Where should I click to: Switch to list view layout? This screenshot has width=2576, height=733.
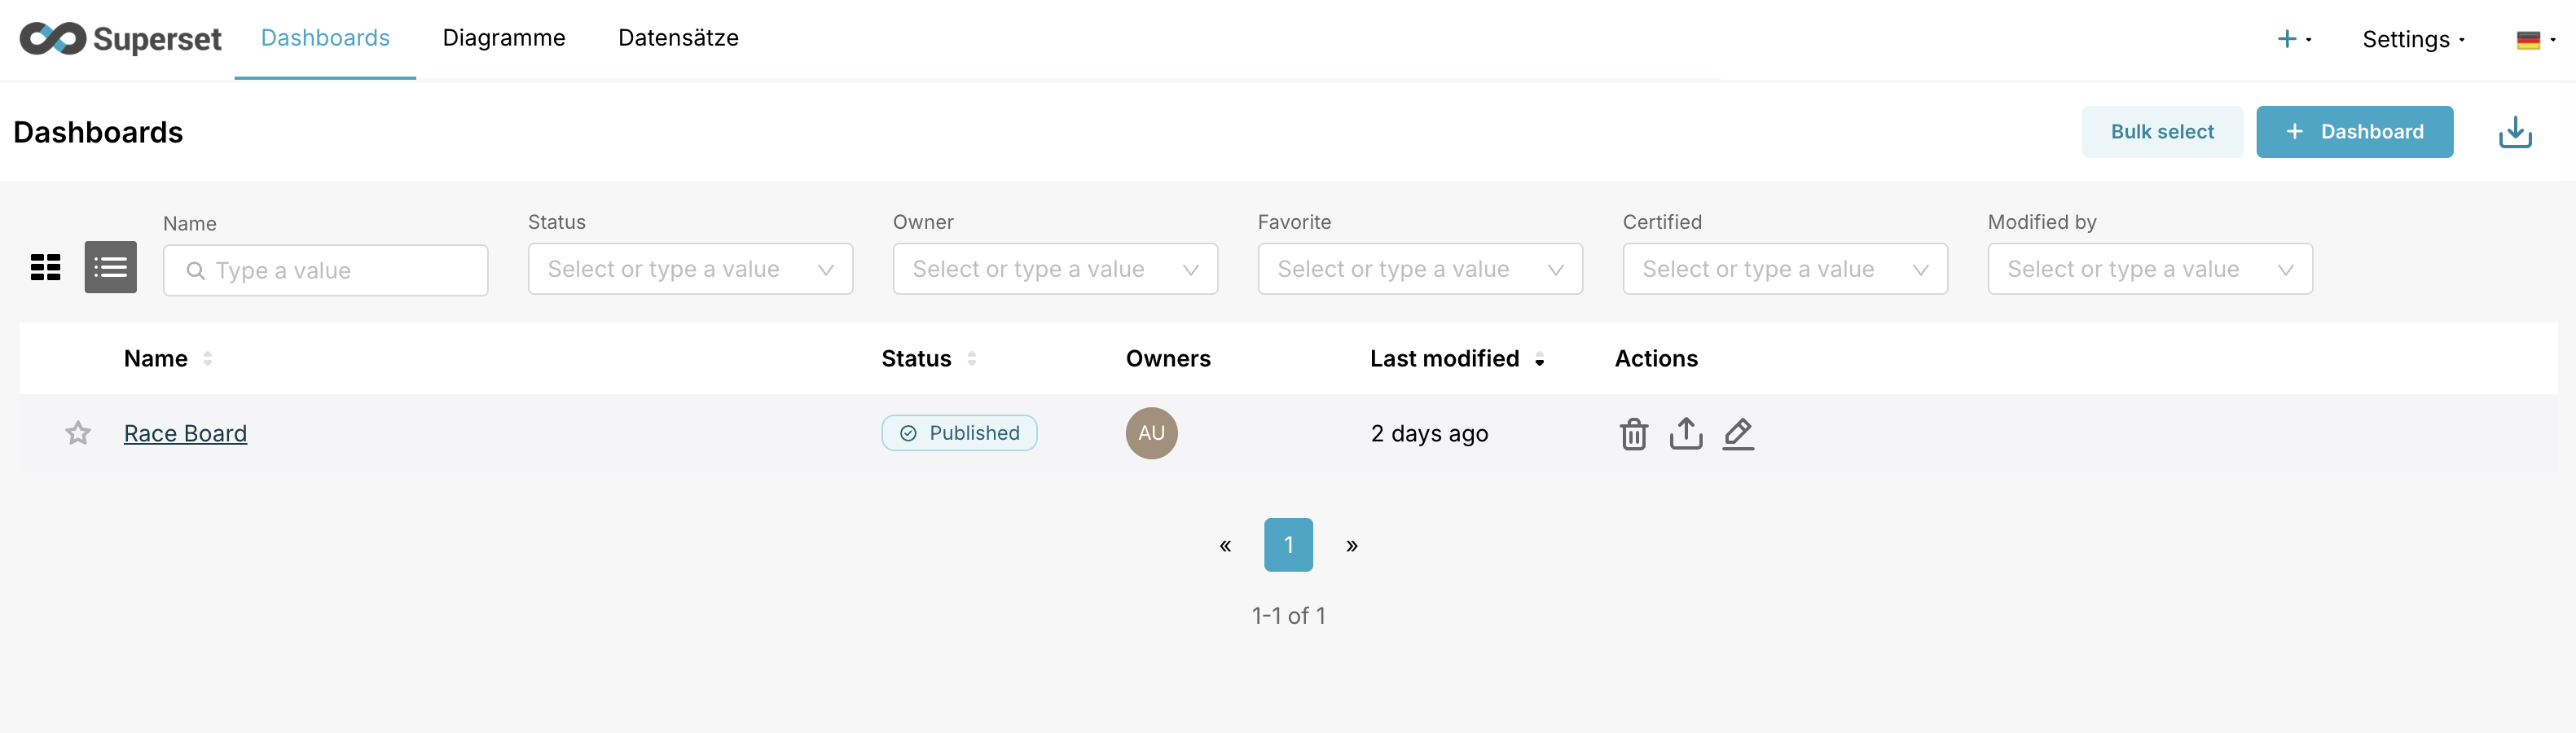[x=110, y=267]
